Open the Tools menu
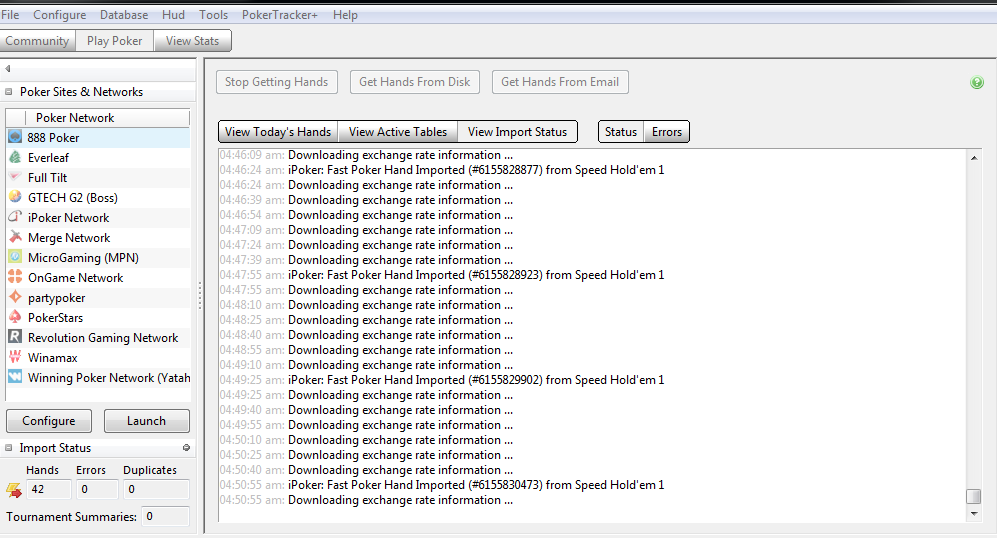 click(x=213, y=15)
